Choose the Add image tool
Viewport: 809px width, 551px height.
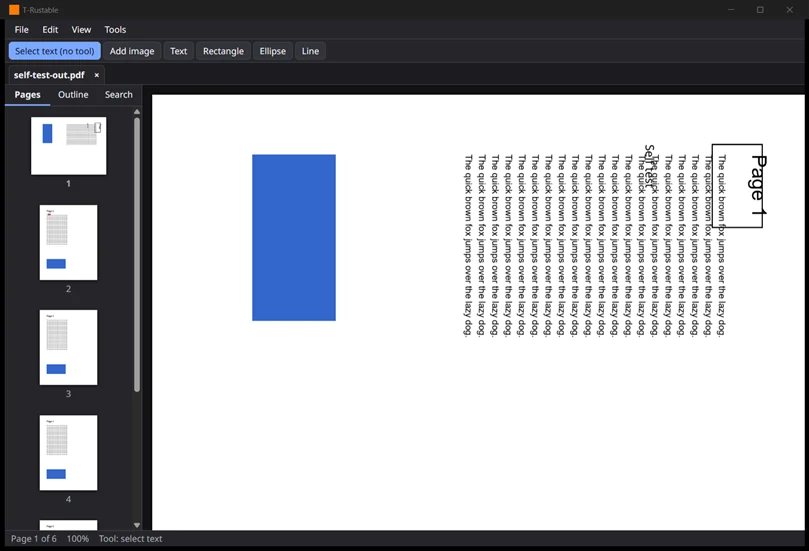pos(132,51)
